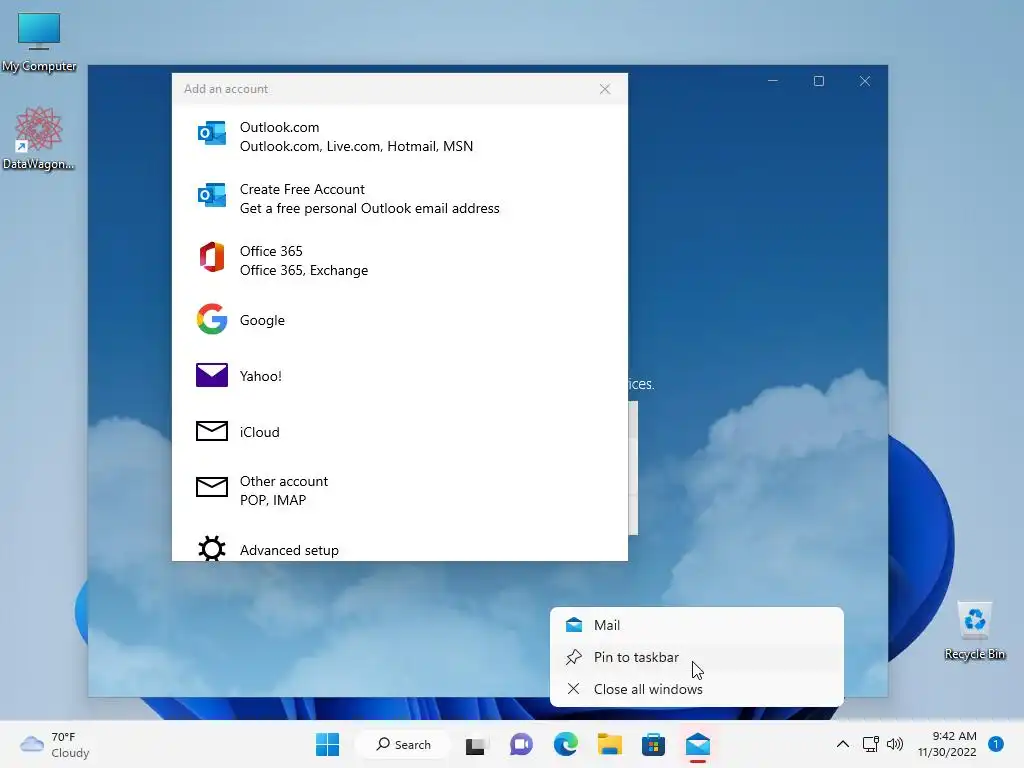The image size is (1024, 768).
Task: Open Mail from the jump list
Action: (697, 625)
